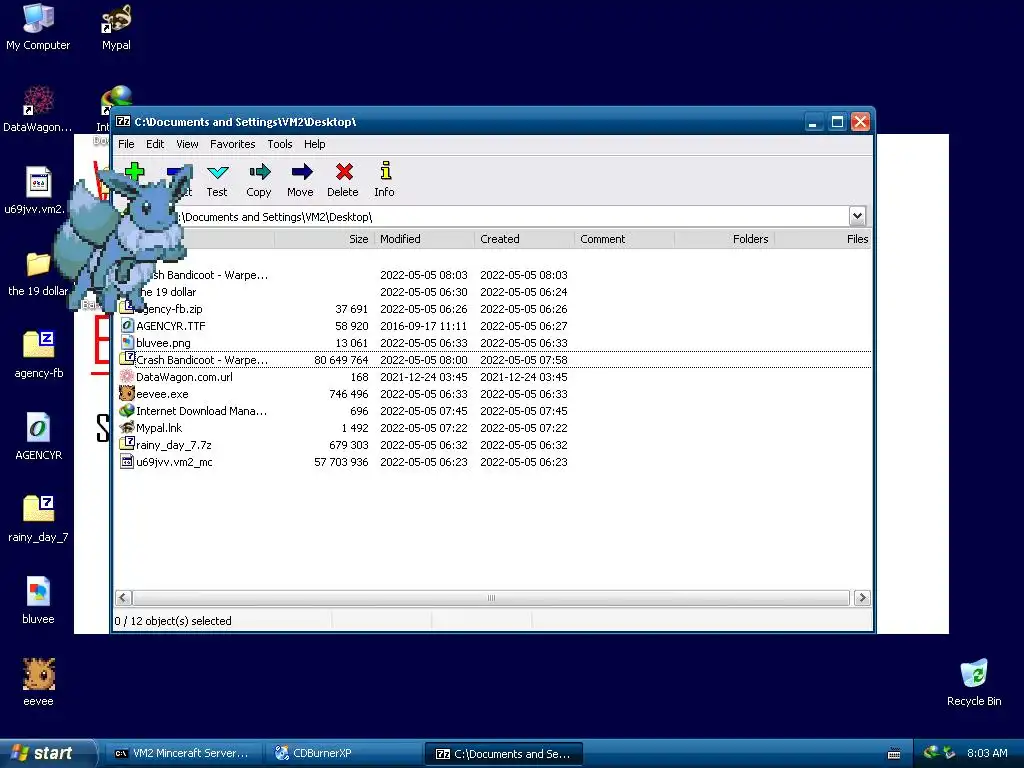This screenshot has height=768, width=1024.
Task: Click the horizontal scrollbar thumb
Action: point(491,598)
